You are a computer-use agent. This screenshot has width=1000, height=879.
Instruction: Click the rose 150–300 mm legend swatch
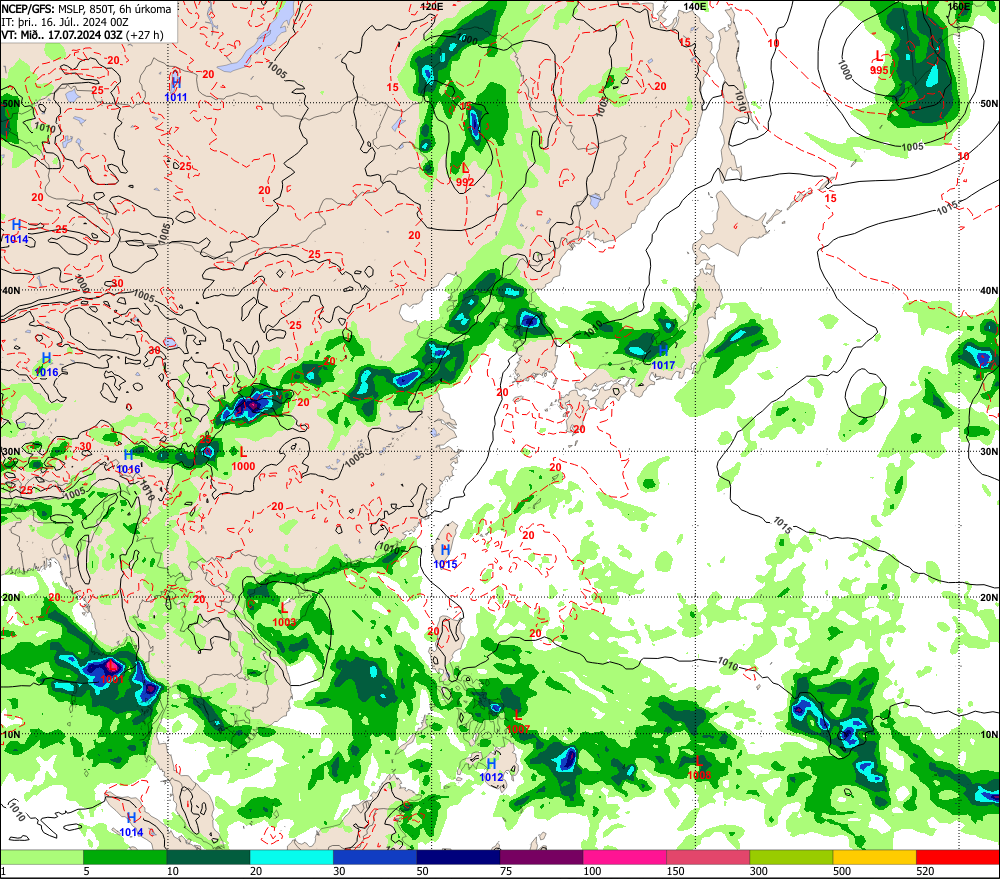pyautogui.click(x=708, y=857)
